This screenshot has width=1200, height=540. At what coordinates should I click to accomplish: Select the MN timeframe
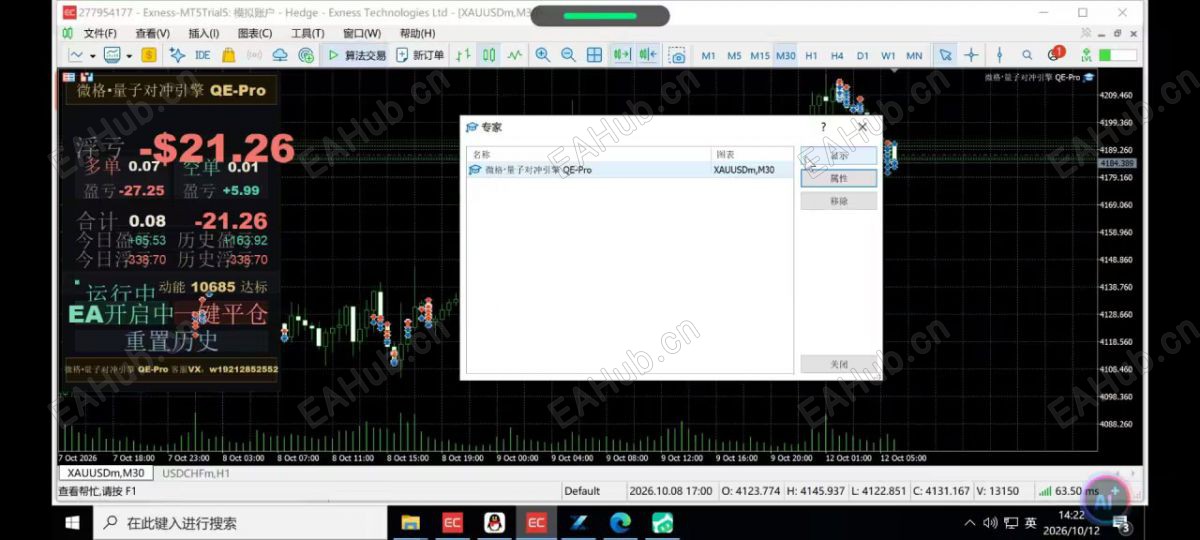914,56
